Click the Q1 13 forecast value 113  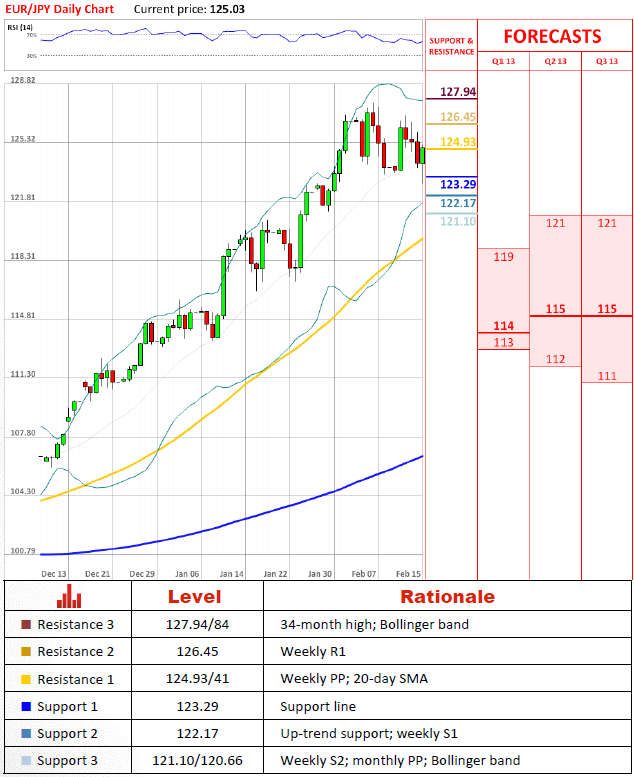[503, 342]
